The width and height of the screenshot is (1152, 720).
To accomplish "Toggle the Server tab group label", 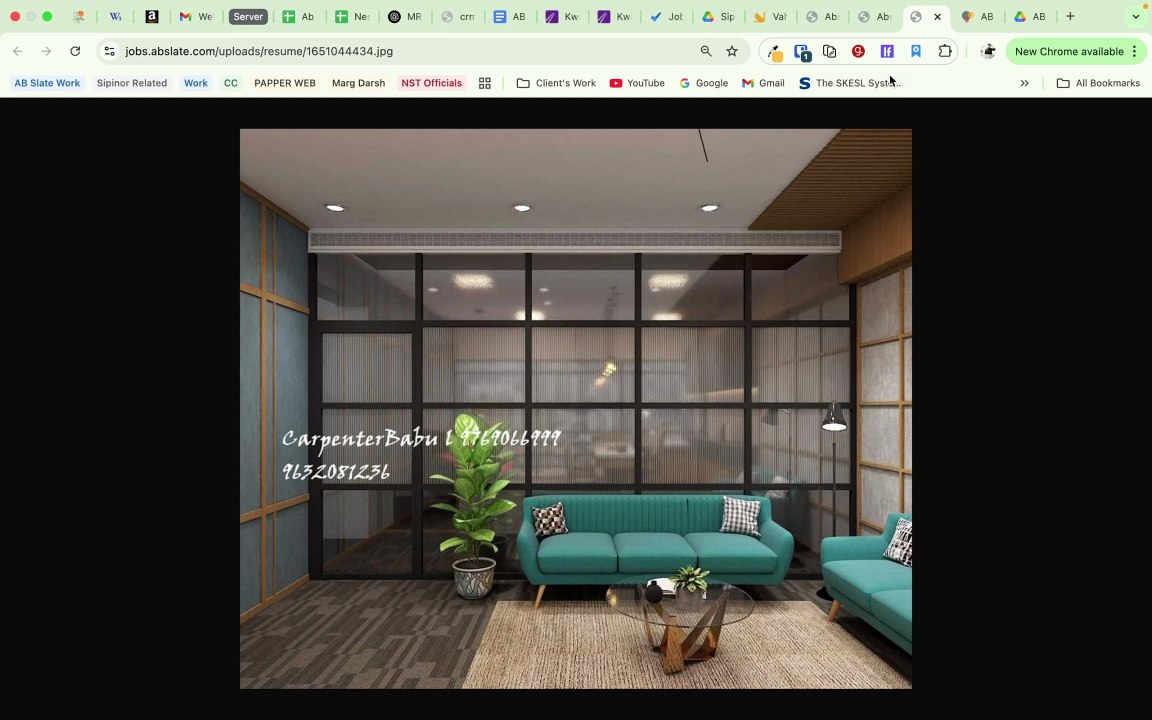I will tap(248, 16).
